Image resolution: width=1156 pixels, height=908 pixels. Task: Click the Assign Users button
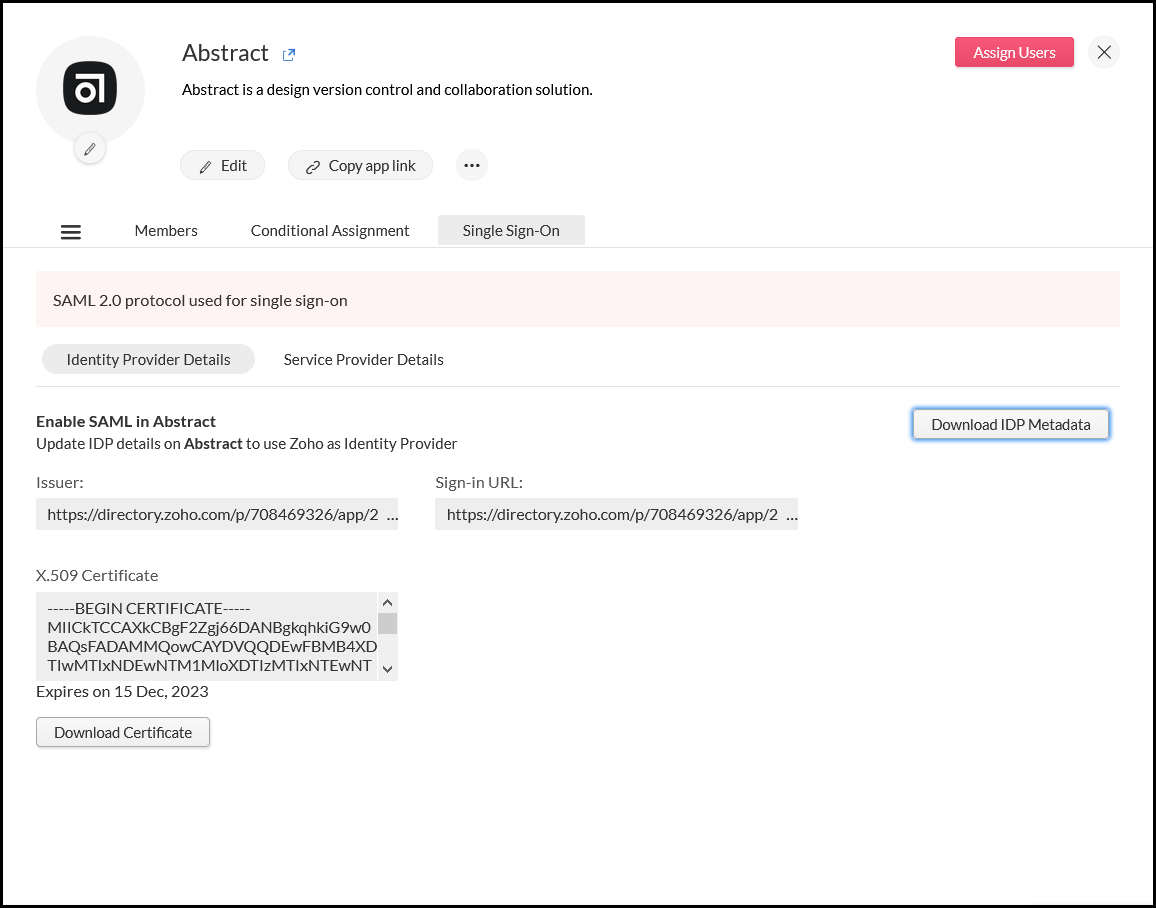click(1014, 52)
